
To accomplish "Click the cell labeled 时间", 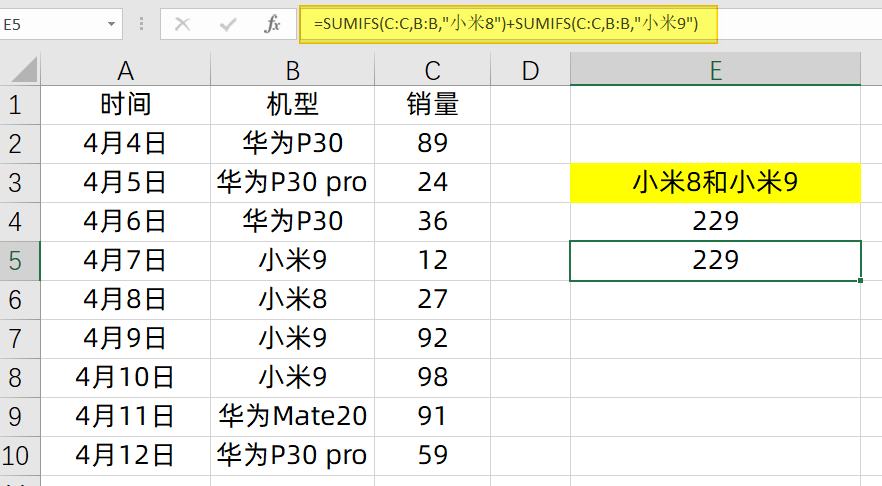I will pyautogui.click(x=125, y=105).
